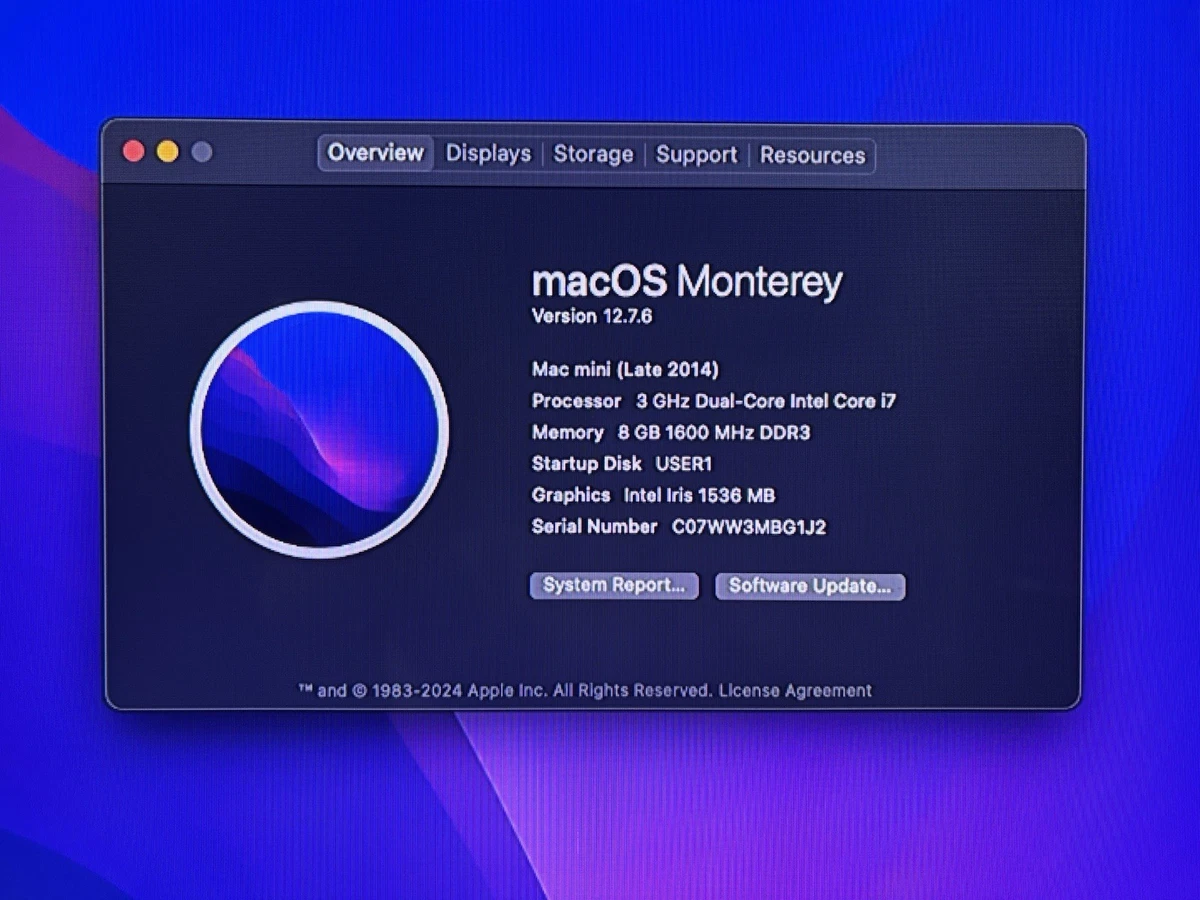Open the Displays tab
Viewport: 1200px width, 900px height.
488,154
